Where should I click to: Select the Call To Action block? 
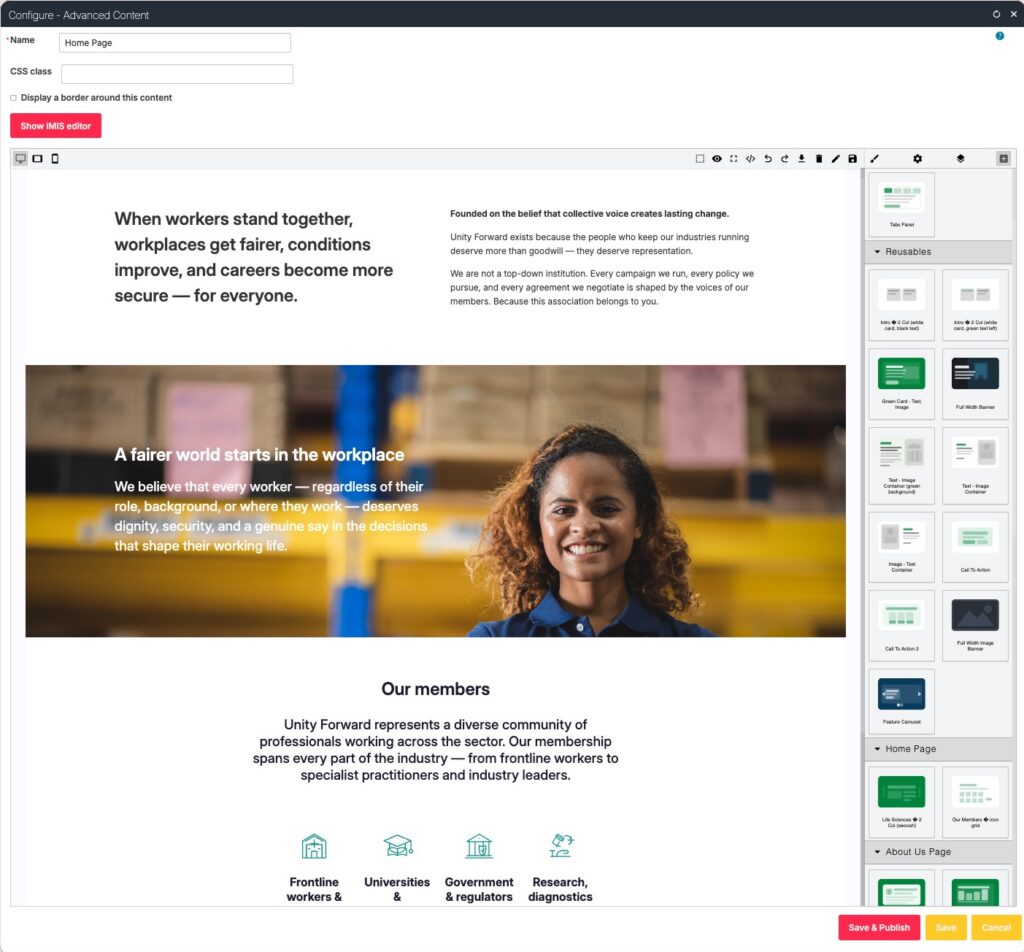click(975, 547)
